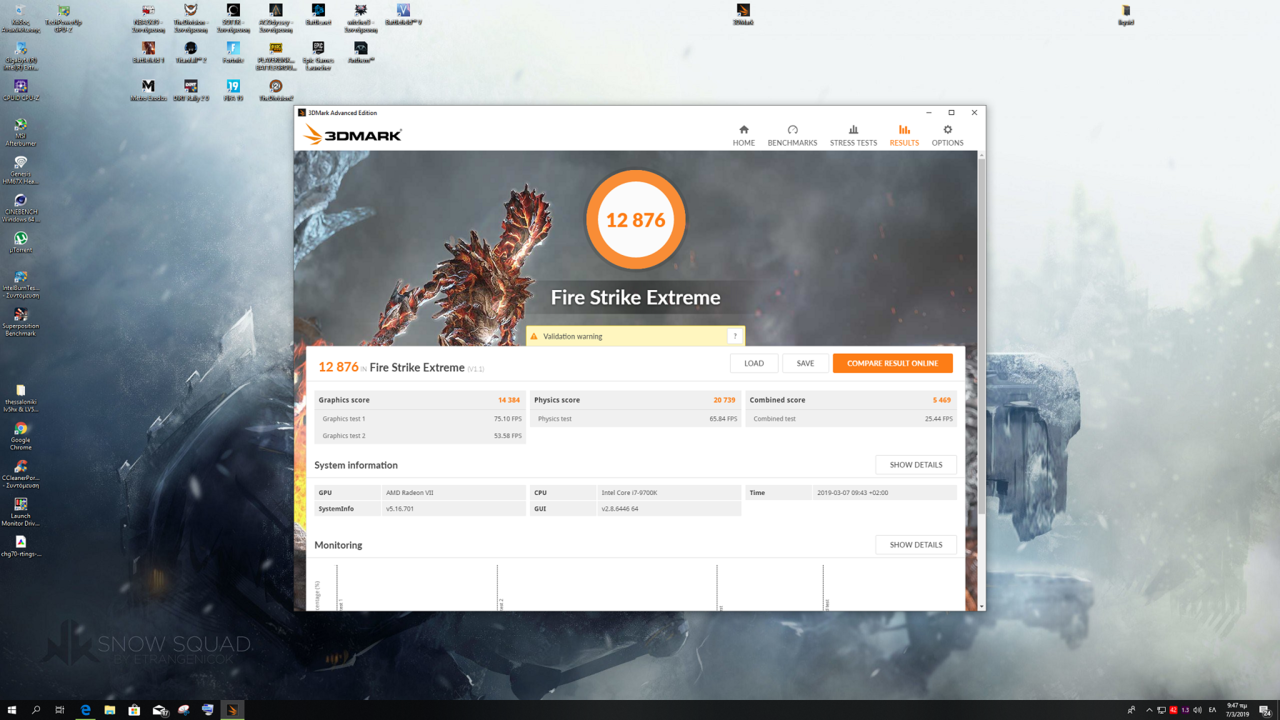Open Fortnite desktop shortcut

pos(233,52)
